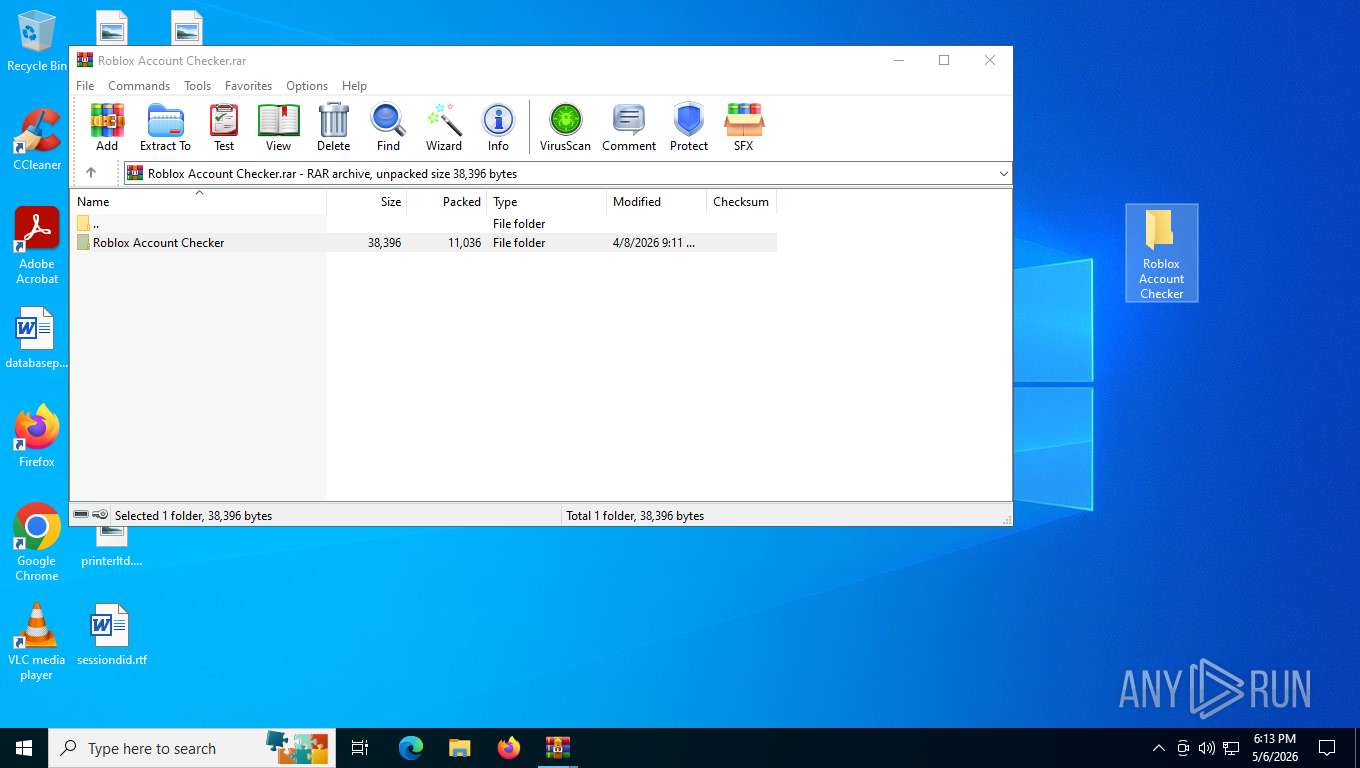Viewport: 1360px width, 768px height.
Task: Select the parent '..' folder row
Action: pyautogui.click(x=423, y=223)
